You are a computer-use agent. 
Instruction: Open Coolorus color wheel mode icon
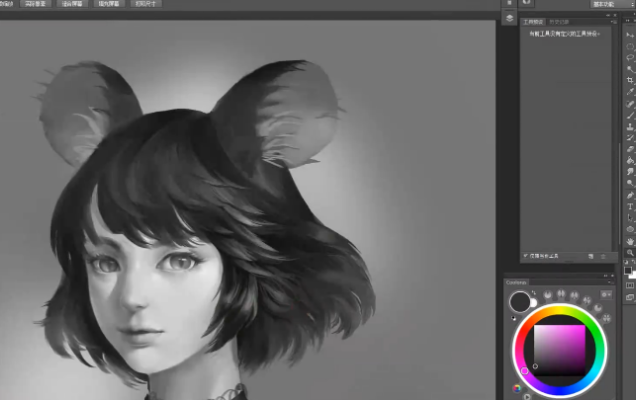tap(516, 388)
